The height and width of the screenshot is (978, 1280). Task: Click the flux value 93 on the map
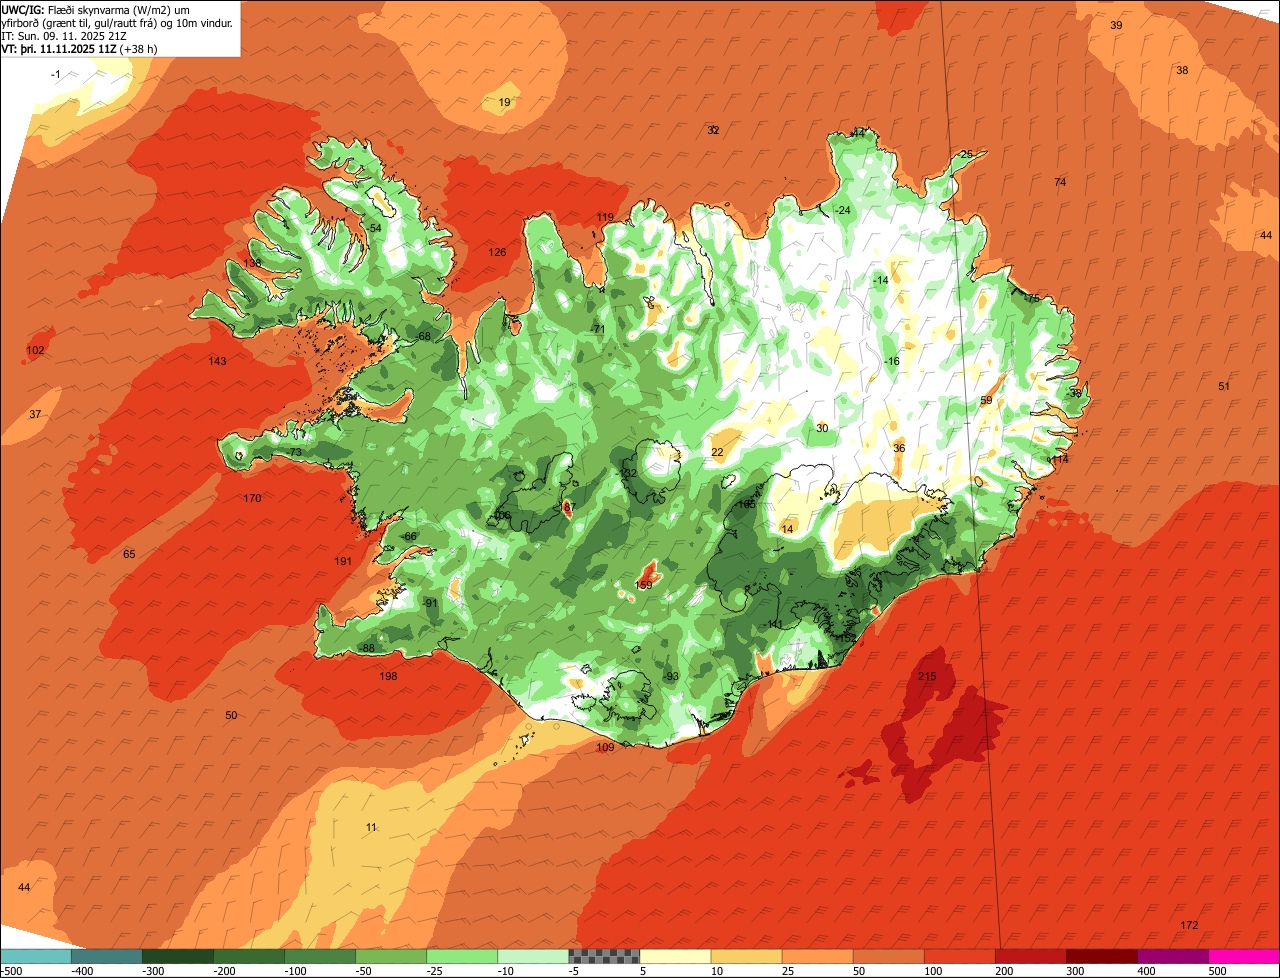coord(672,676)
